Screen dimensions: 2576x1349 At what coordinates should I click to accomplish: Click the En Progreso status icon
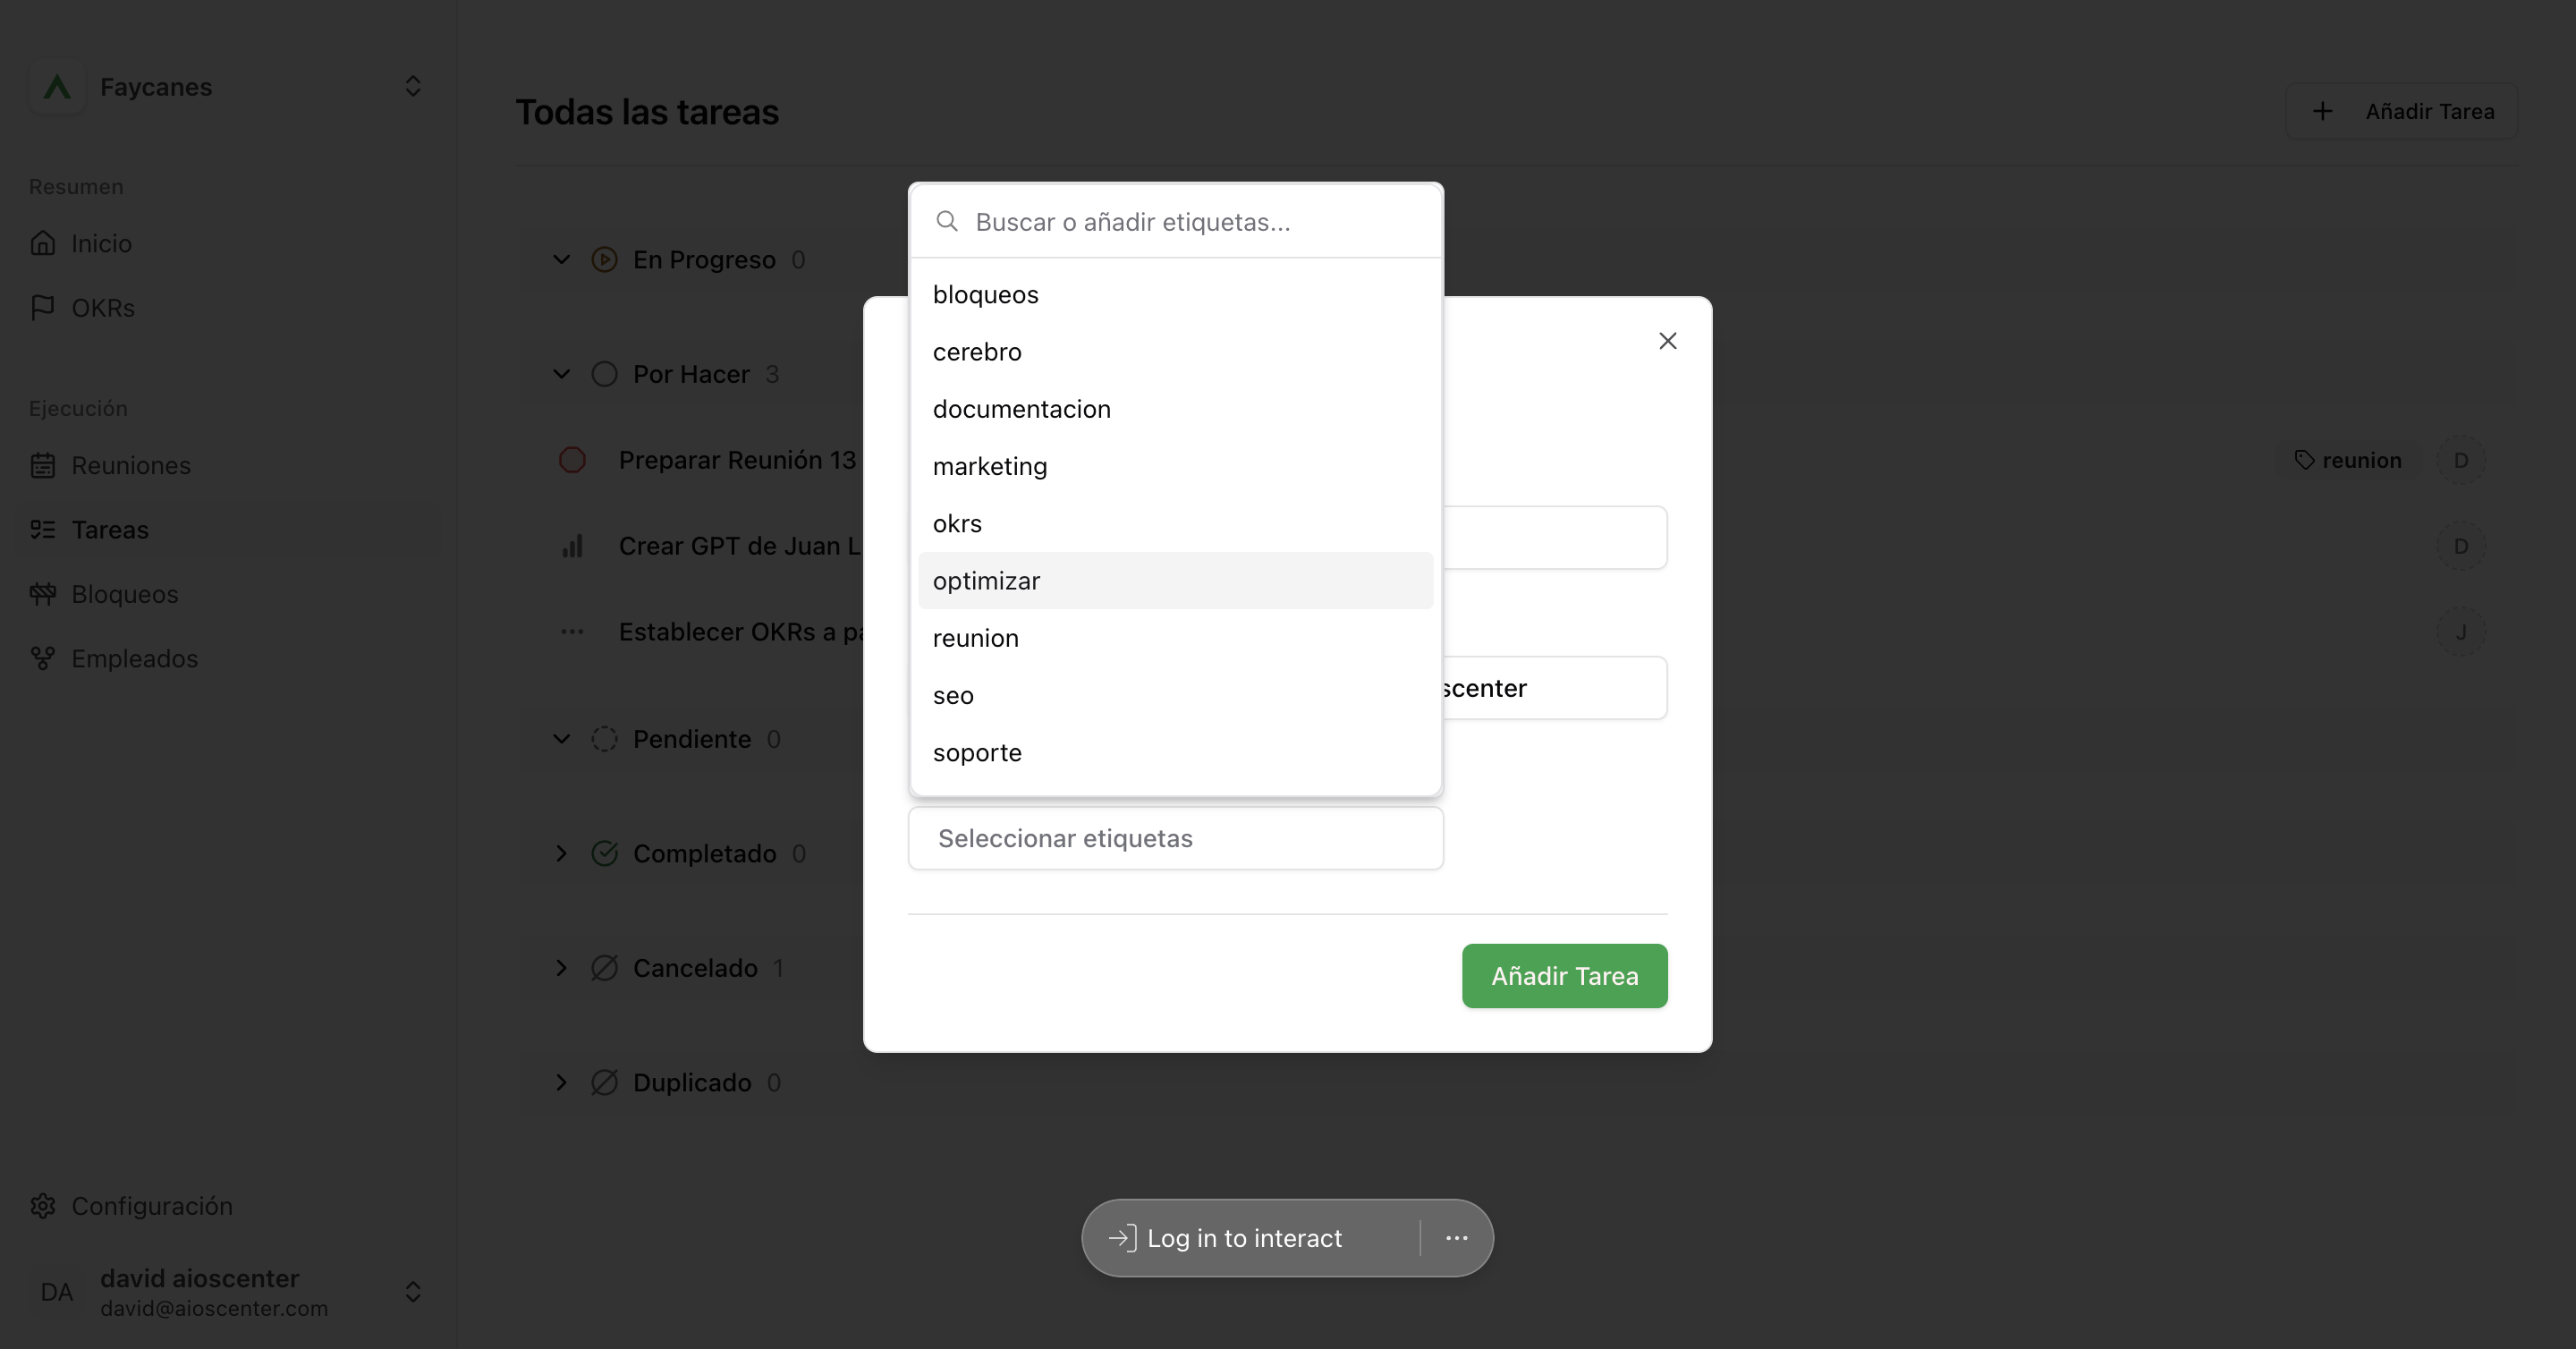pyautogui.click(x=605, y=260)
